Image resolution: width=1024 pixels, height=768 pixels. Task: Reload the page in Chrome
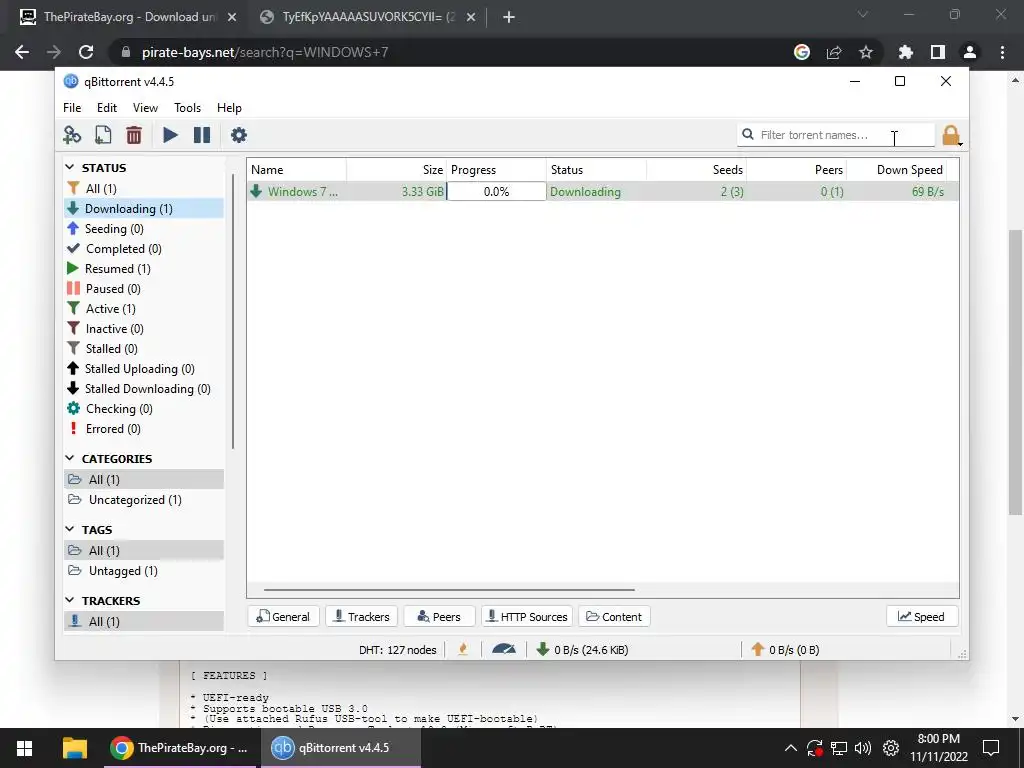[x=86, y=52]
